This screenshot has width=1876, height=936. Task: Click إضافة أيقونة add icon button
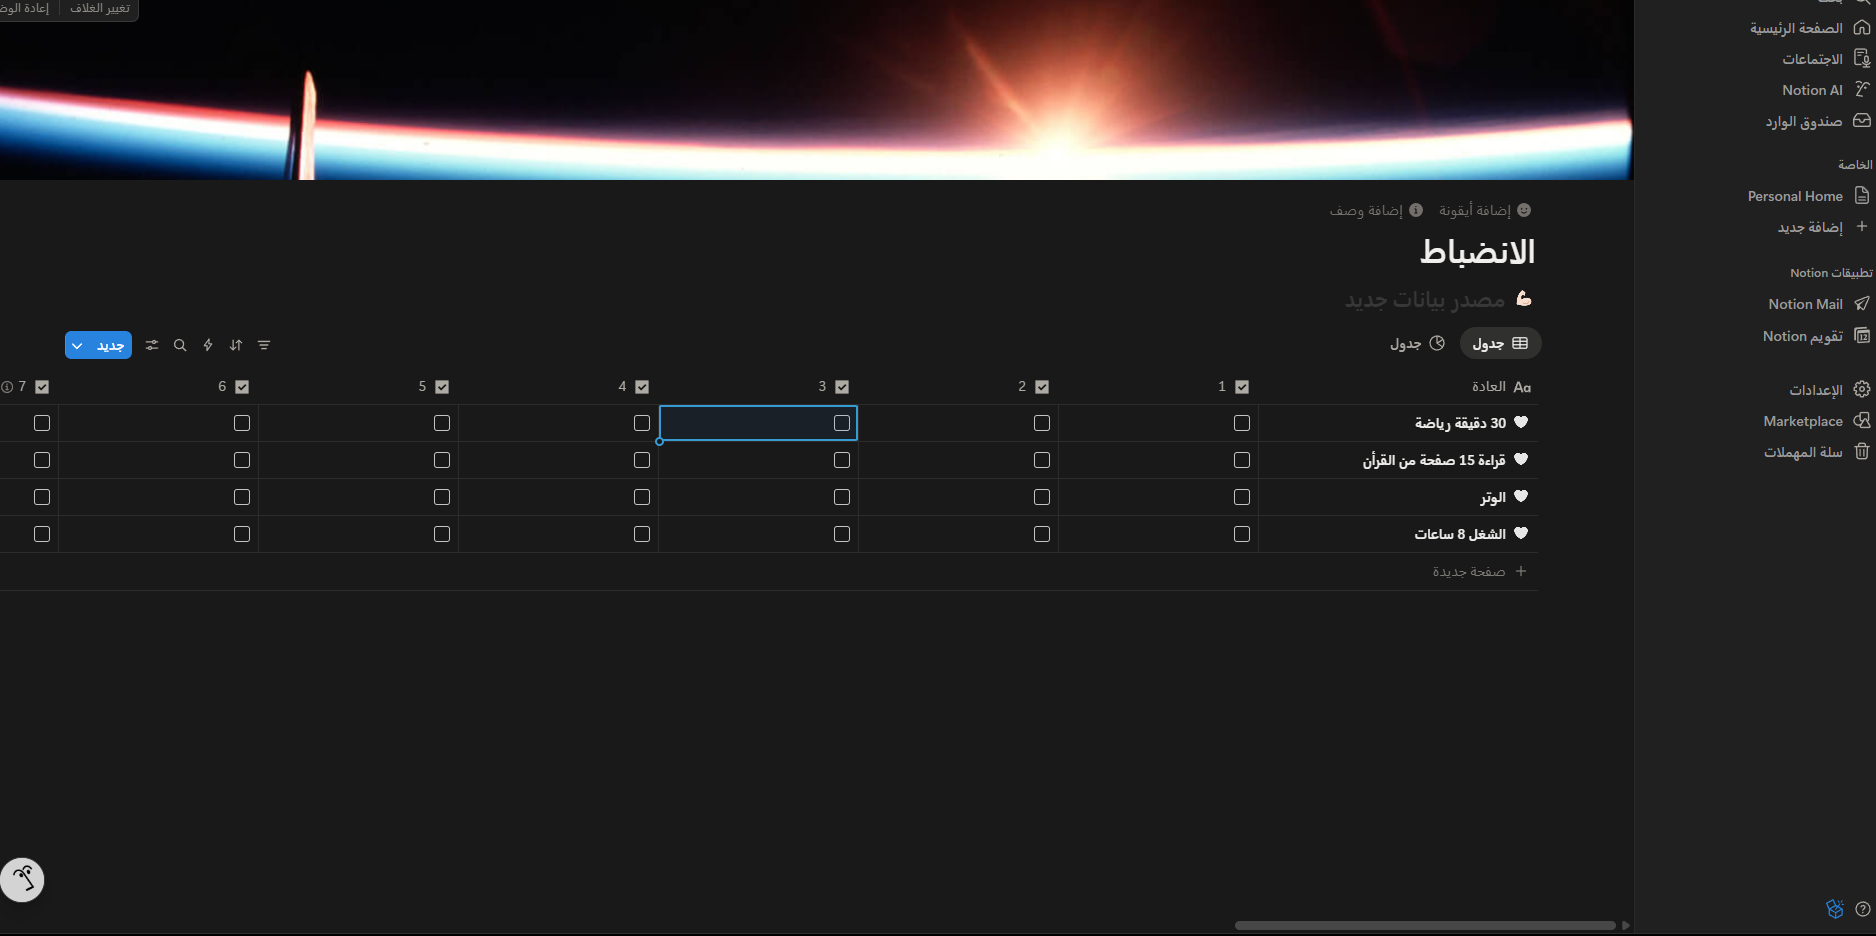[x=1485, y=210]
